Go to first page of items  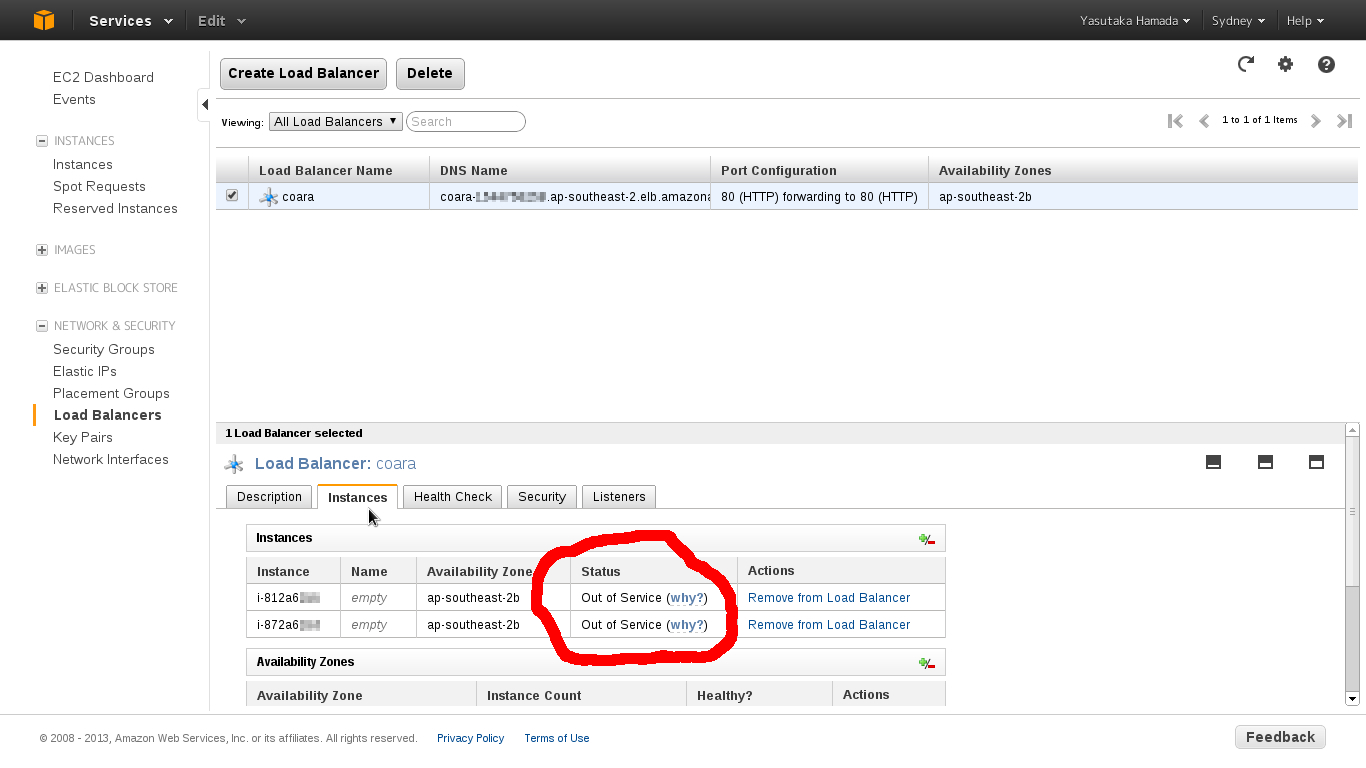(1176, 121)
